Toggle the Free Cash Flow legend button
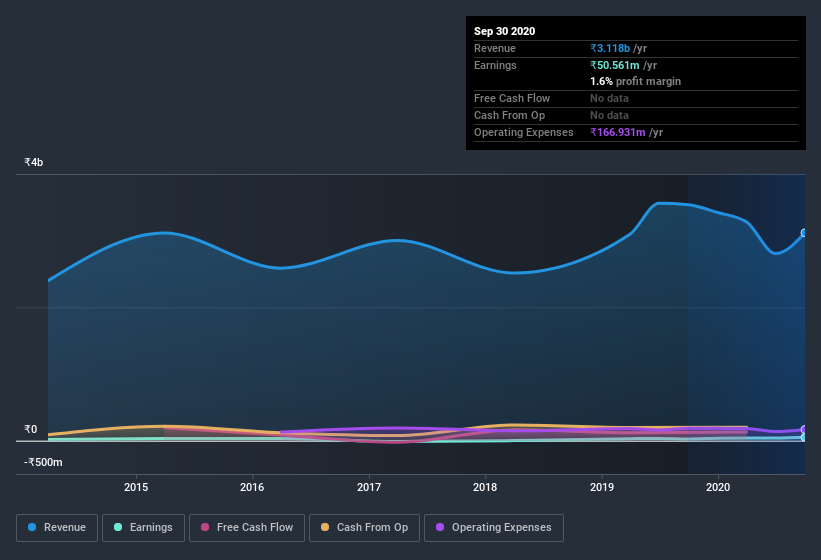The width and height of the screenshot is (821, 560). pos(247,528)
